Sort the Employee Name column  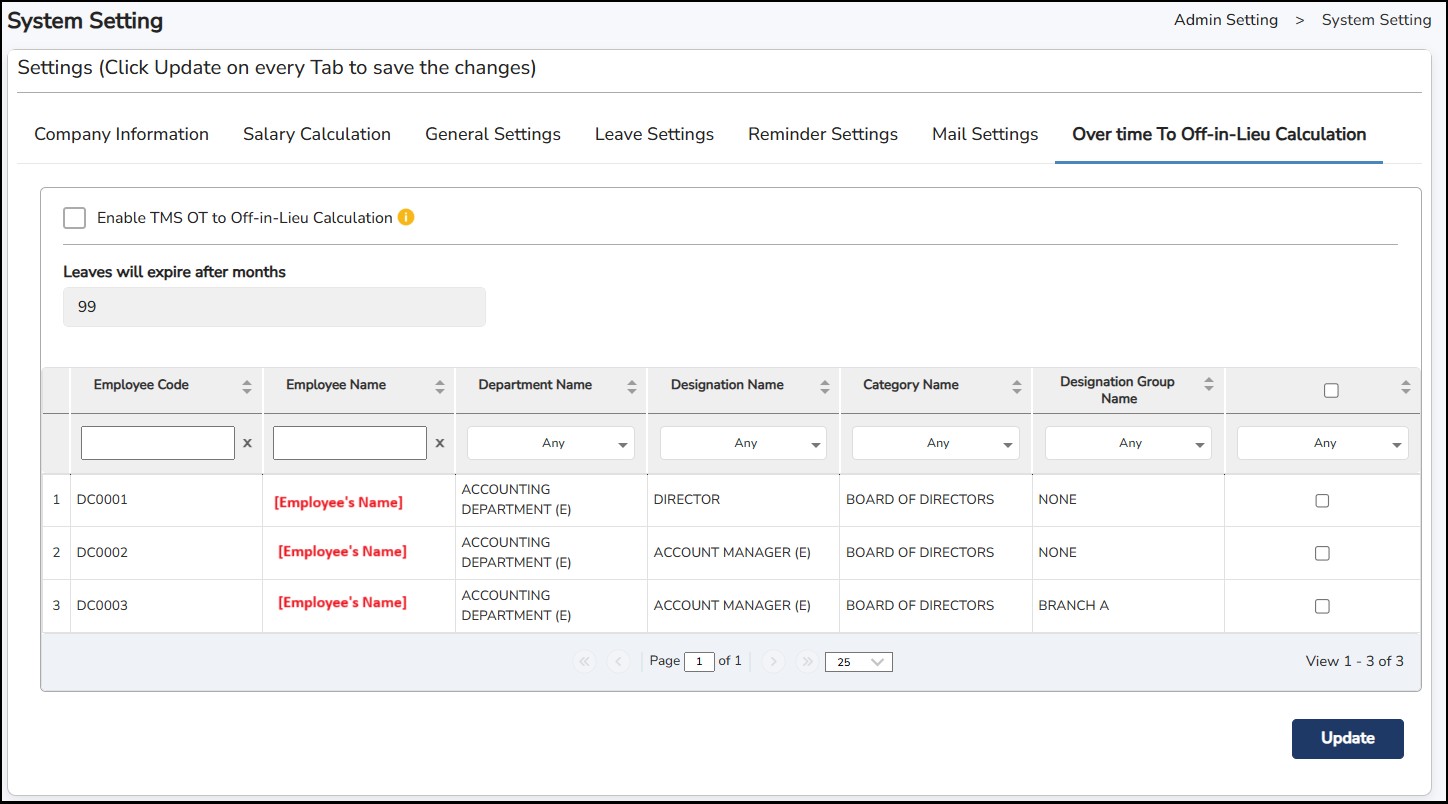[x=439, y=386]
